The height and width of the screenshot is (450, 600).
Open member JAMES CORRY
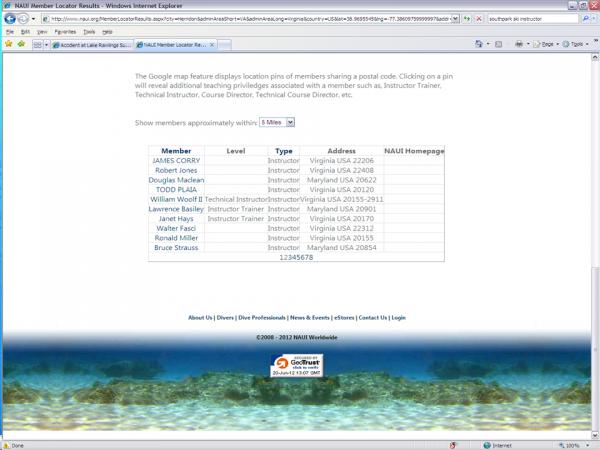[x=176, y=161]
